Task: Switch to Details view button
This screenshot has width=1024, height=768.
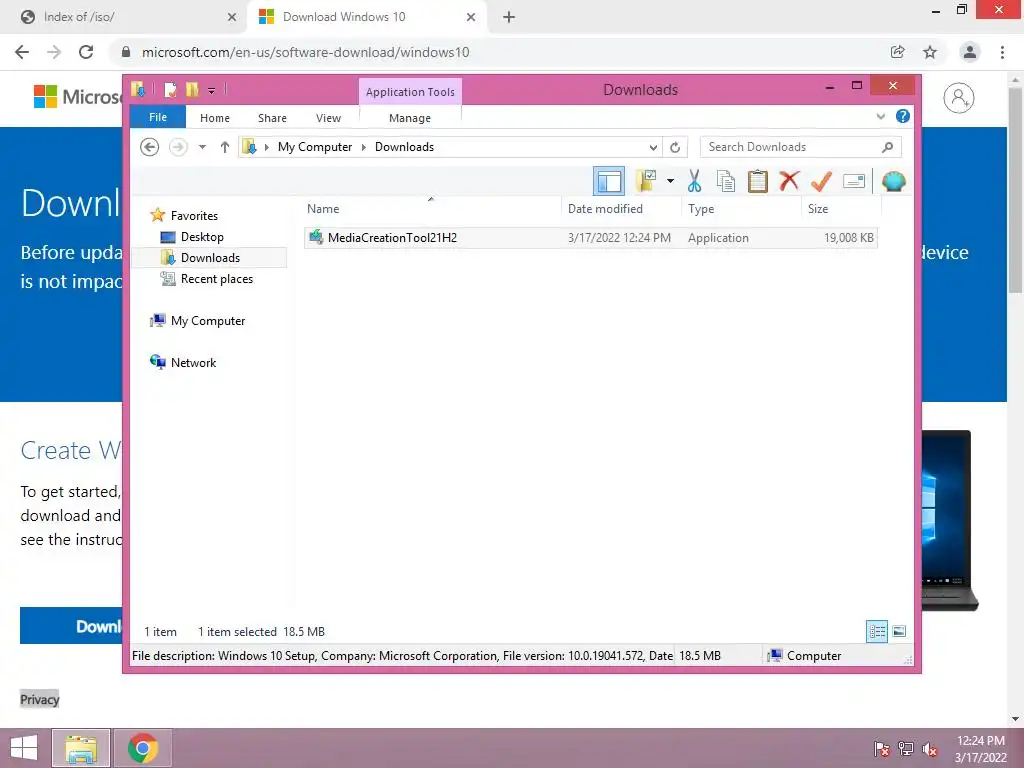Action: pyautogui.click(x=877, y=631)
